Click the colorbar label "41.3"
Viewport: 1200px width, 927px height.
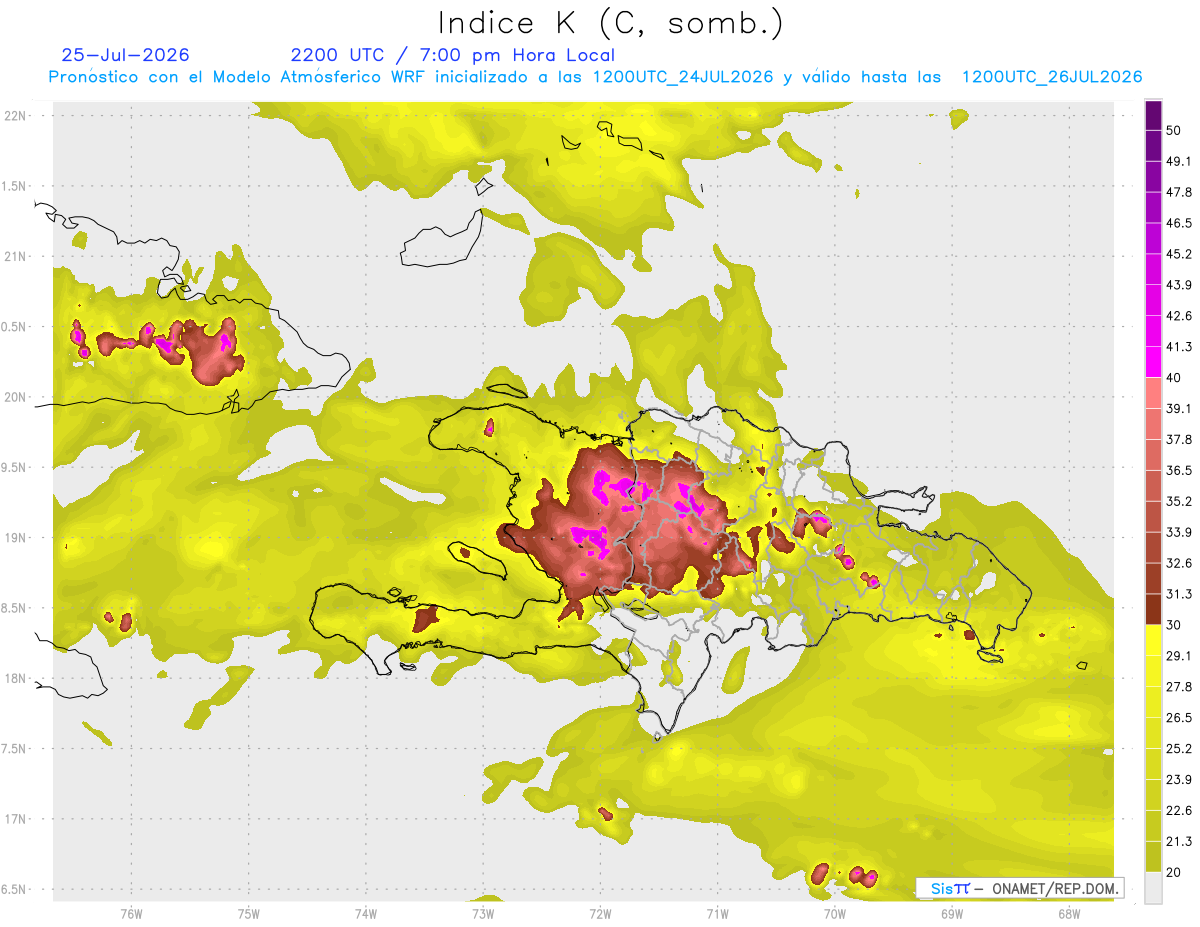tap(1179, 347)
